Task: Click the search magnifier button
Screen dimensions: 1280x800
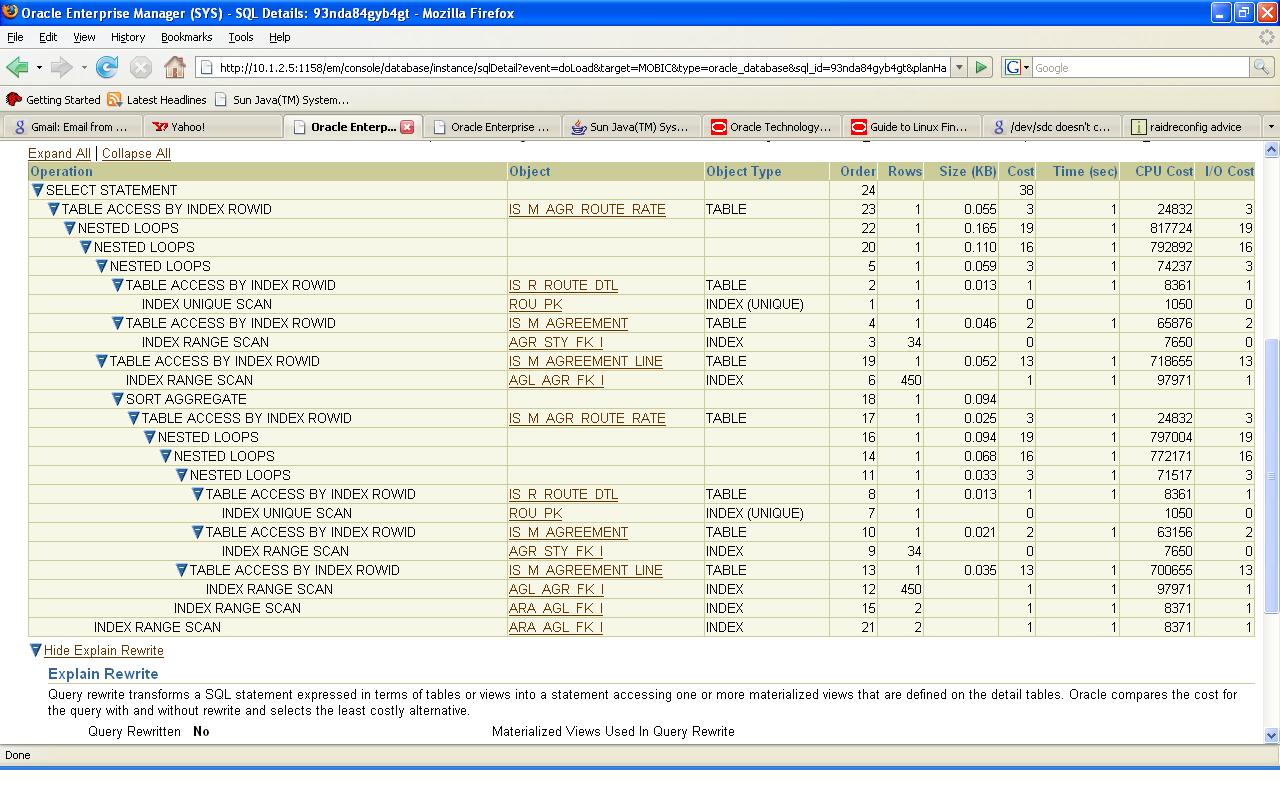Action: (1262, 67)
